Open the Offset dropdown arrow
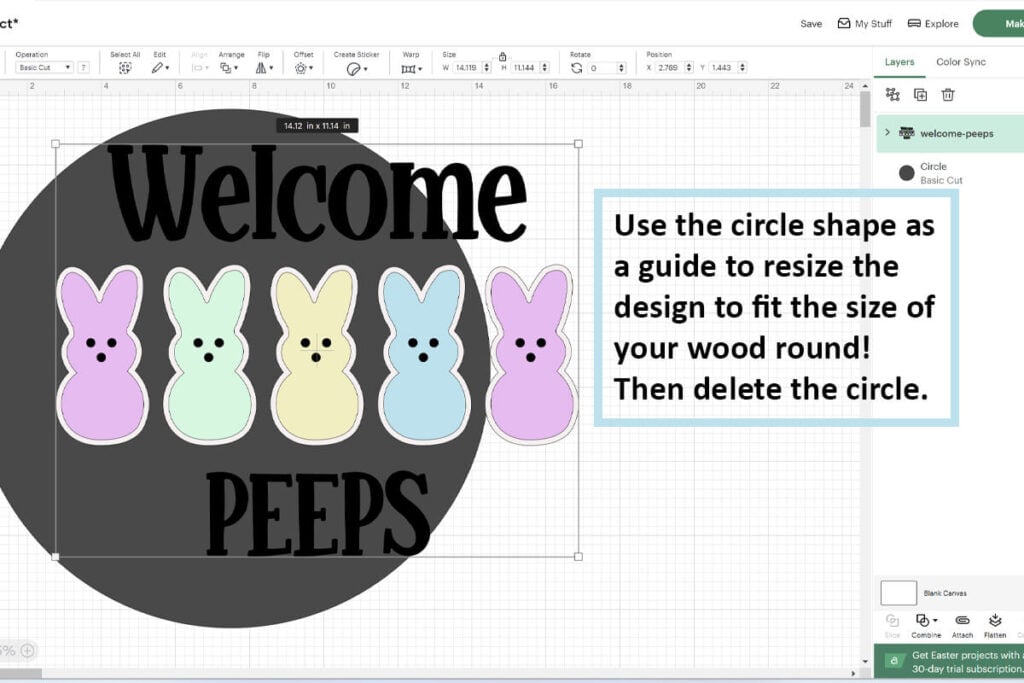The width and height of the screenshot is (1024, 683). point(311,69)
